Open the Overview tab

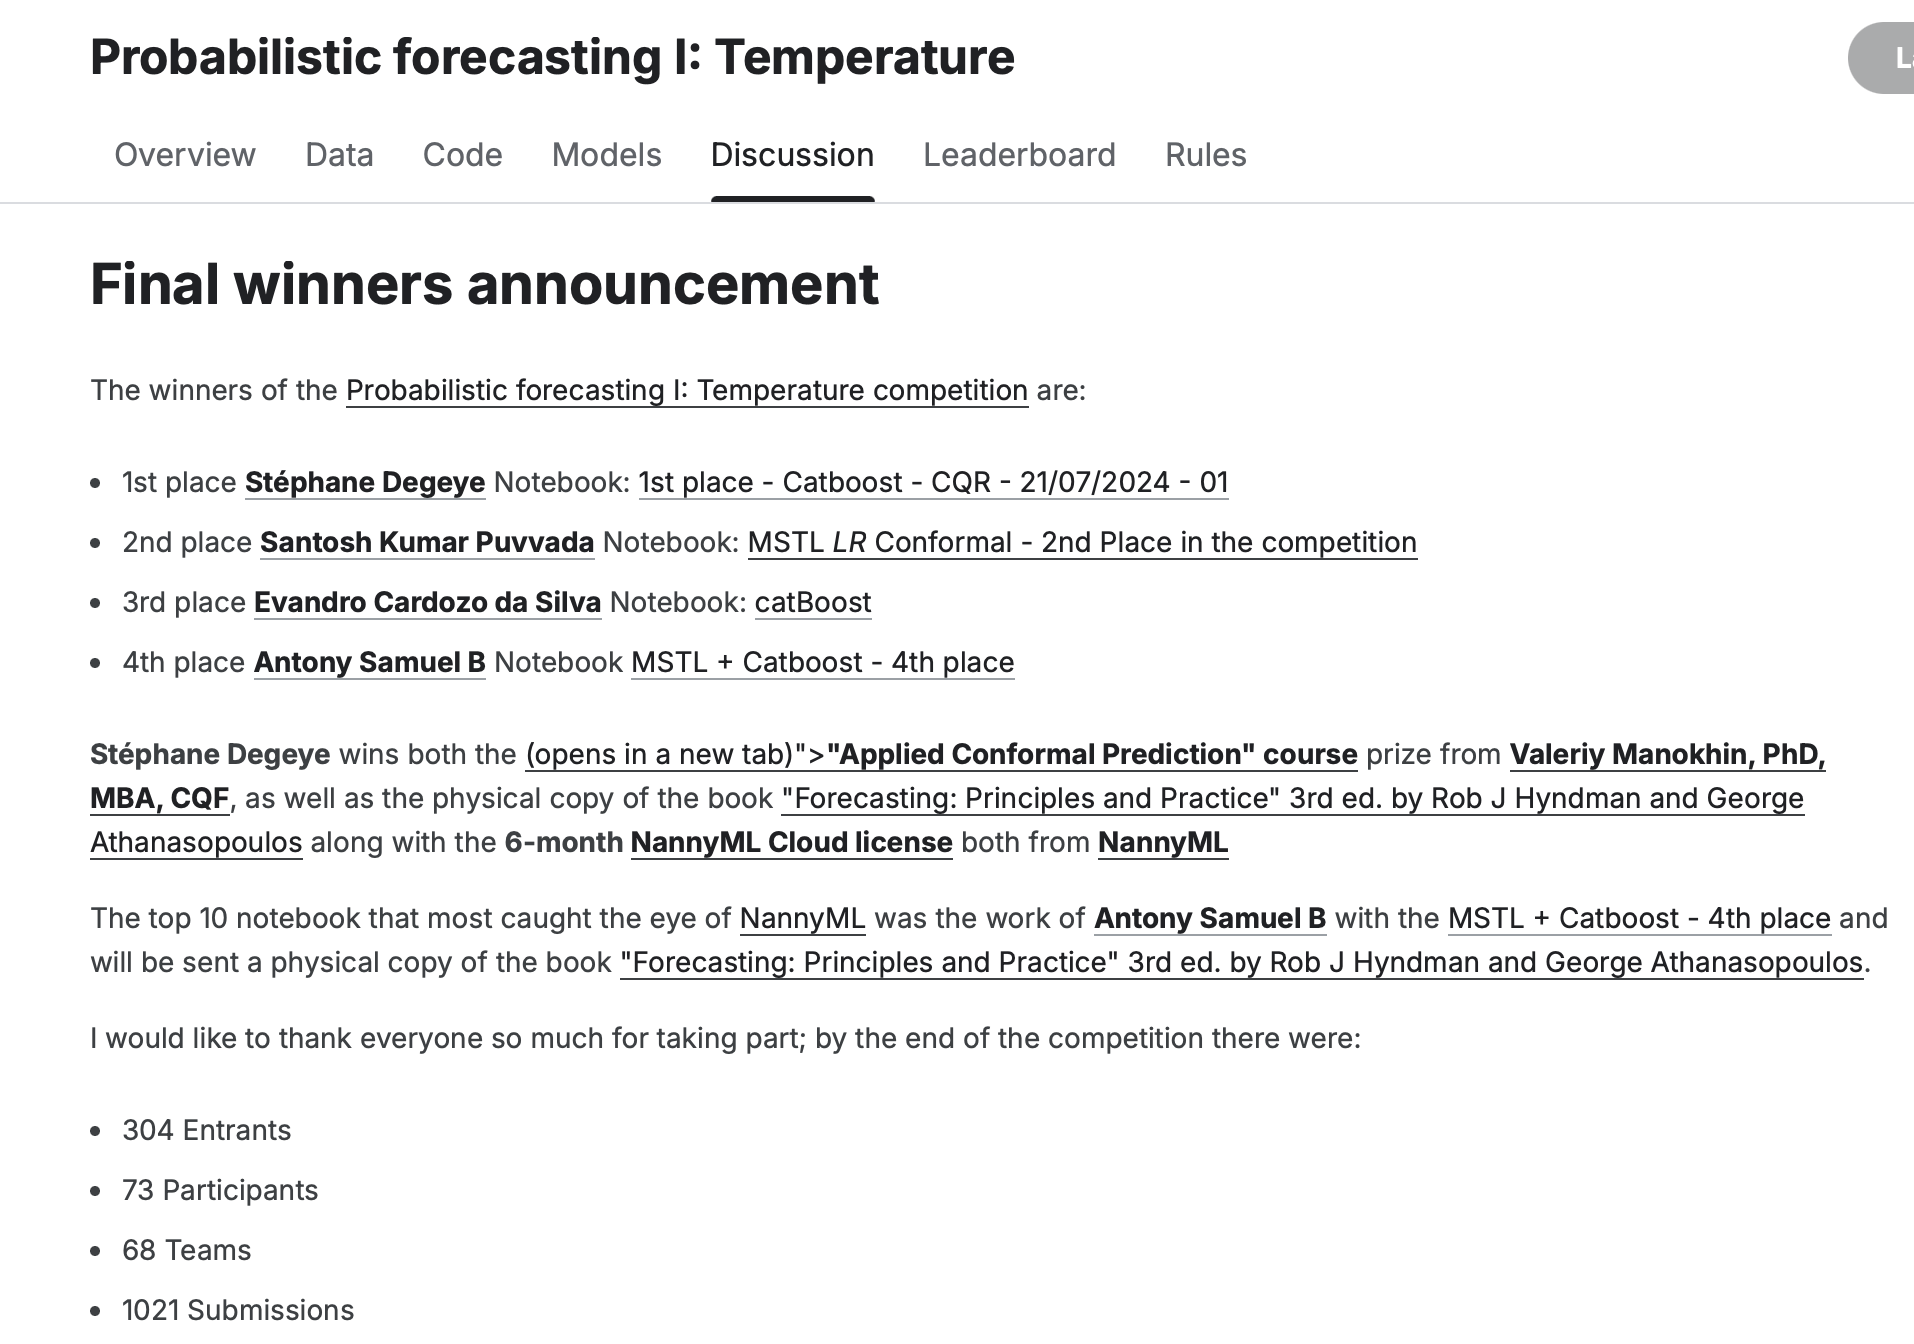(185, 155)
